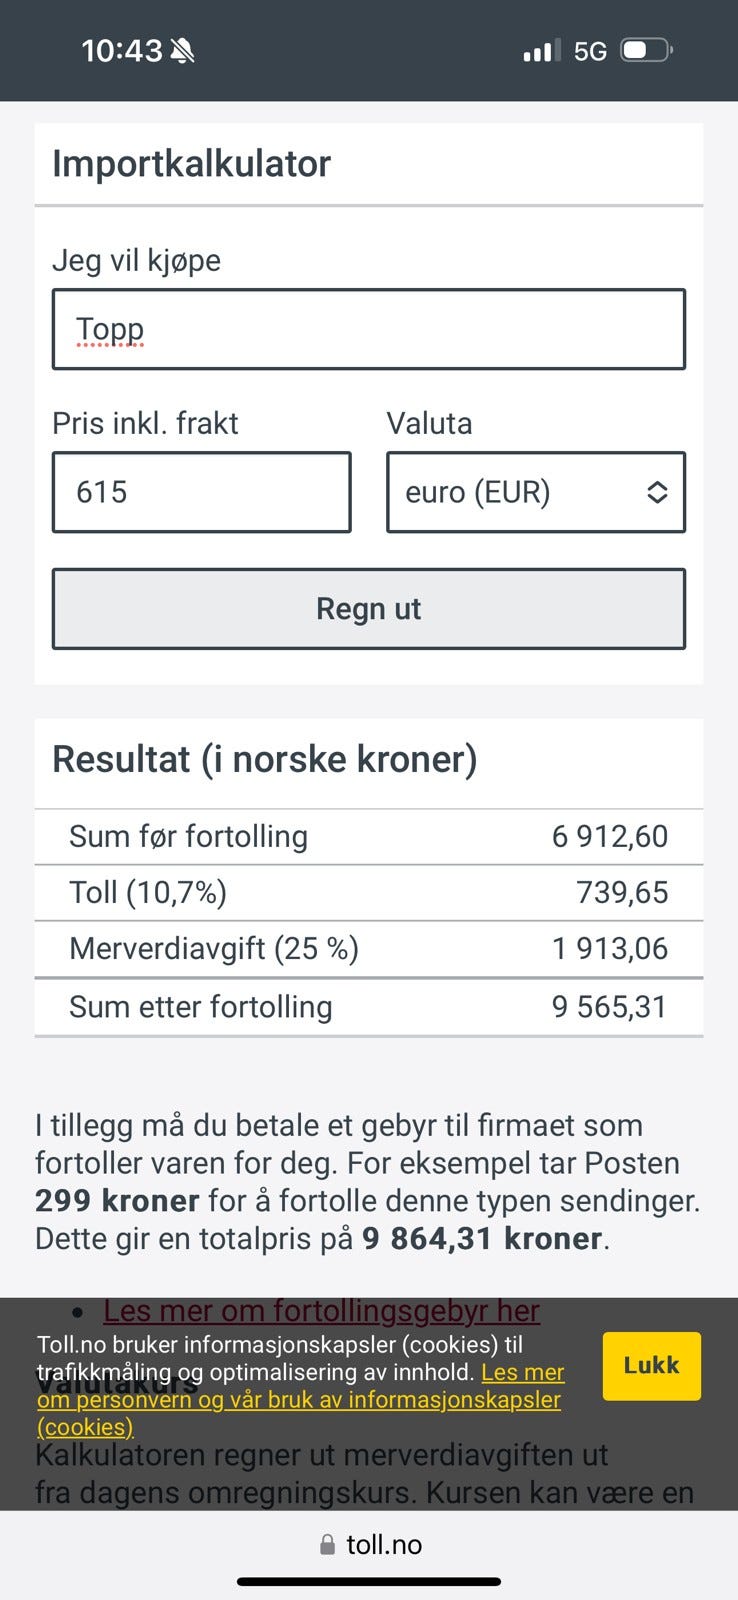Focus the Pris inkl. frakt field
The width and height of the screenshot is (738, 1600).
pyautogui.click(x=202, y=492)
